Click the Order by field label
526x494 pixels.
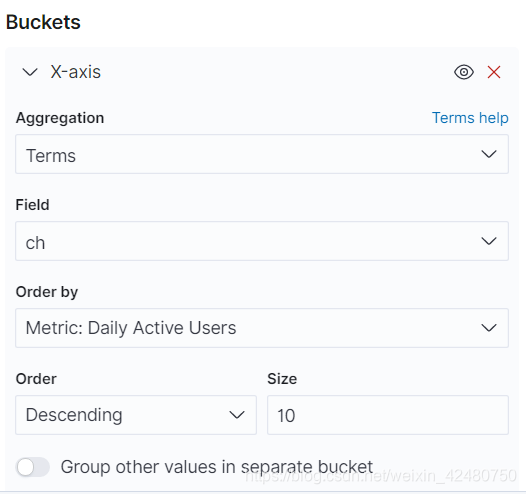tap(47, 292)
